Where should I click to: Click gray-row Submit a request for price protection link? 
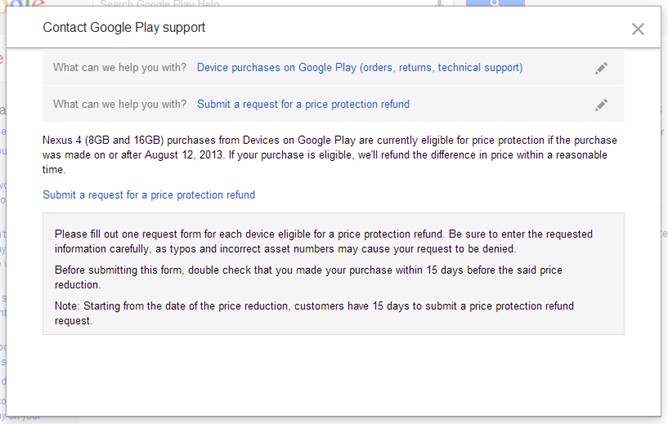point(303,104)
